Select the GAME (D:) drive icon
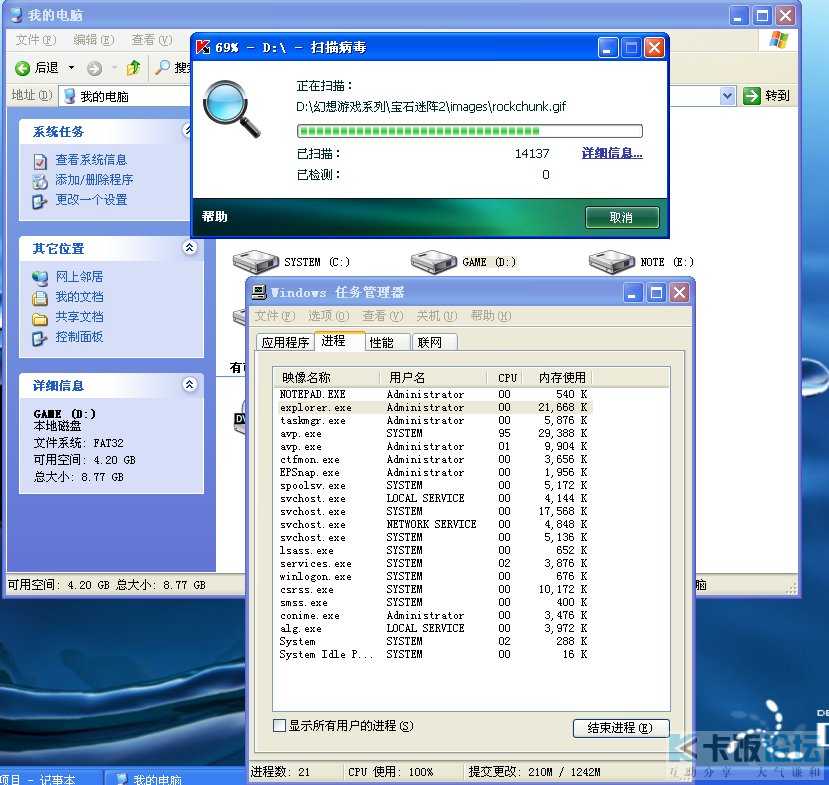 click(434, 262)
